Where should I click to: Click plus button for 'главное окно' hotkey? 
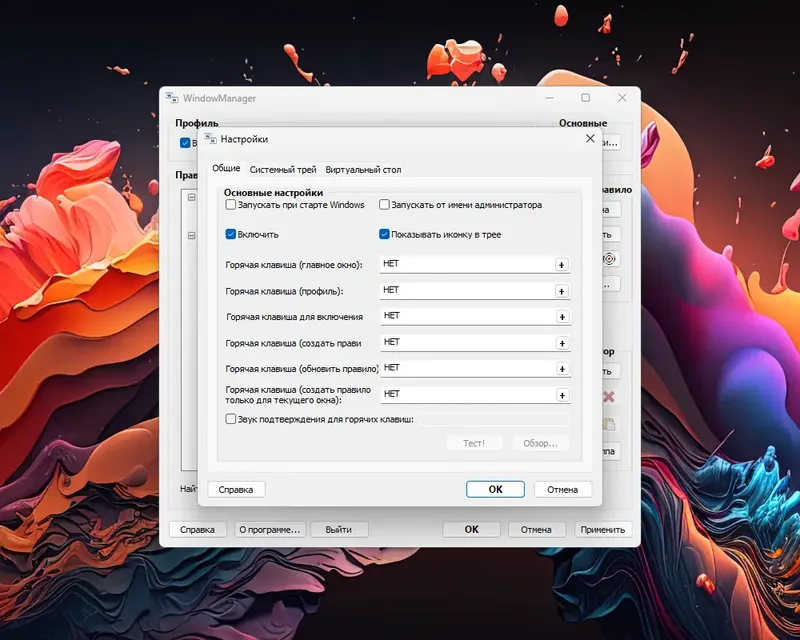(x=561, y=265)
